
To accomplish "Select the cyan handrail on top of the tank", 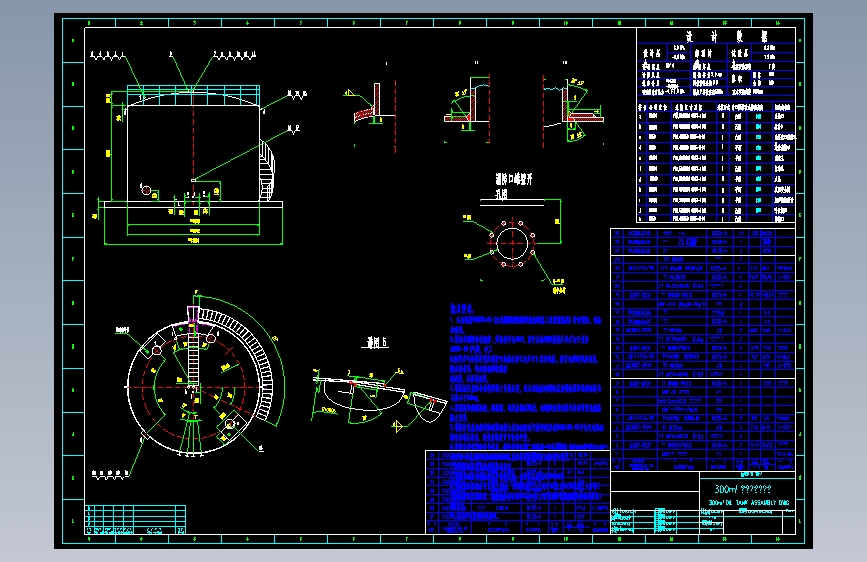I will click(x=194, y=94).
